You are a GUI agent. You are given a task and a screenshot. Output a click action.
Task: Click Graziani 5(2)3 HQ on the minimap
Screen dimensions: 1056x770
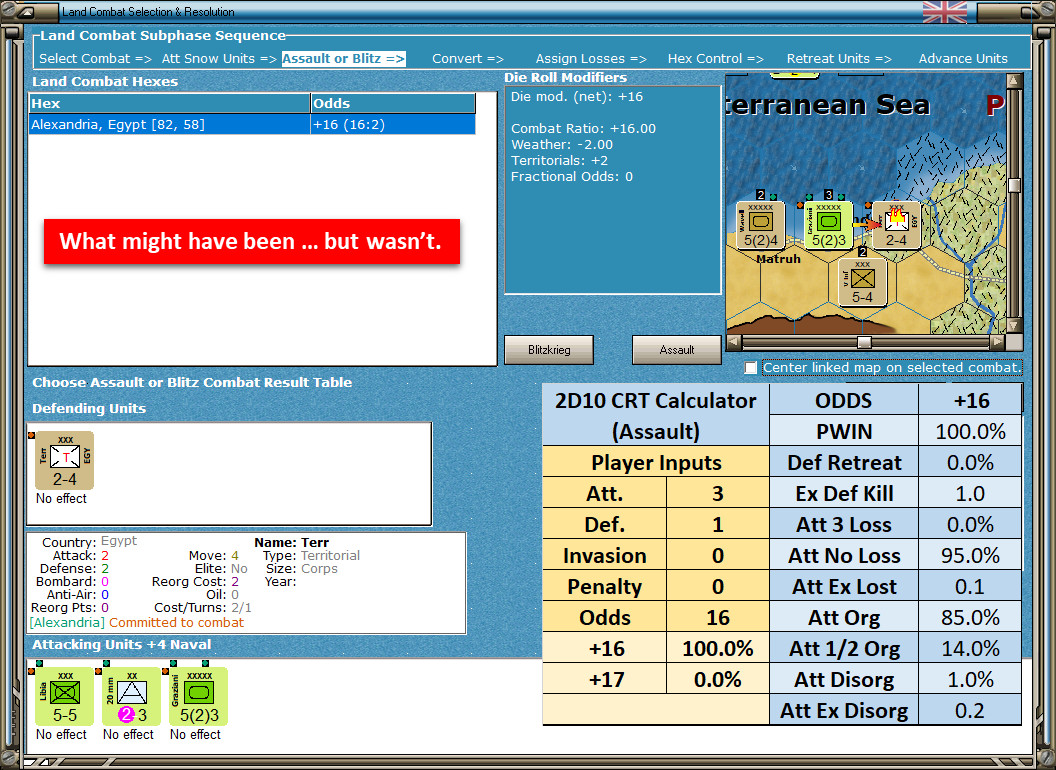click(x=828, y=226)
